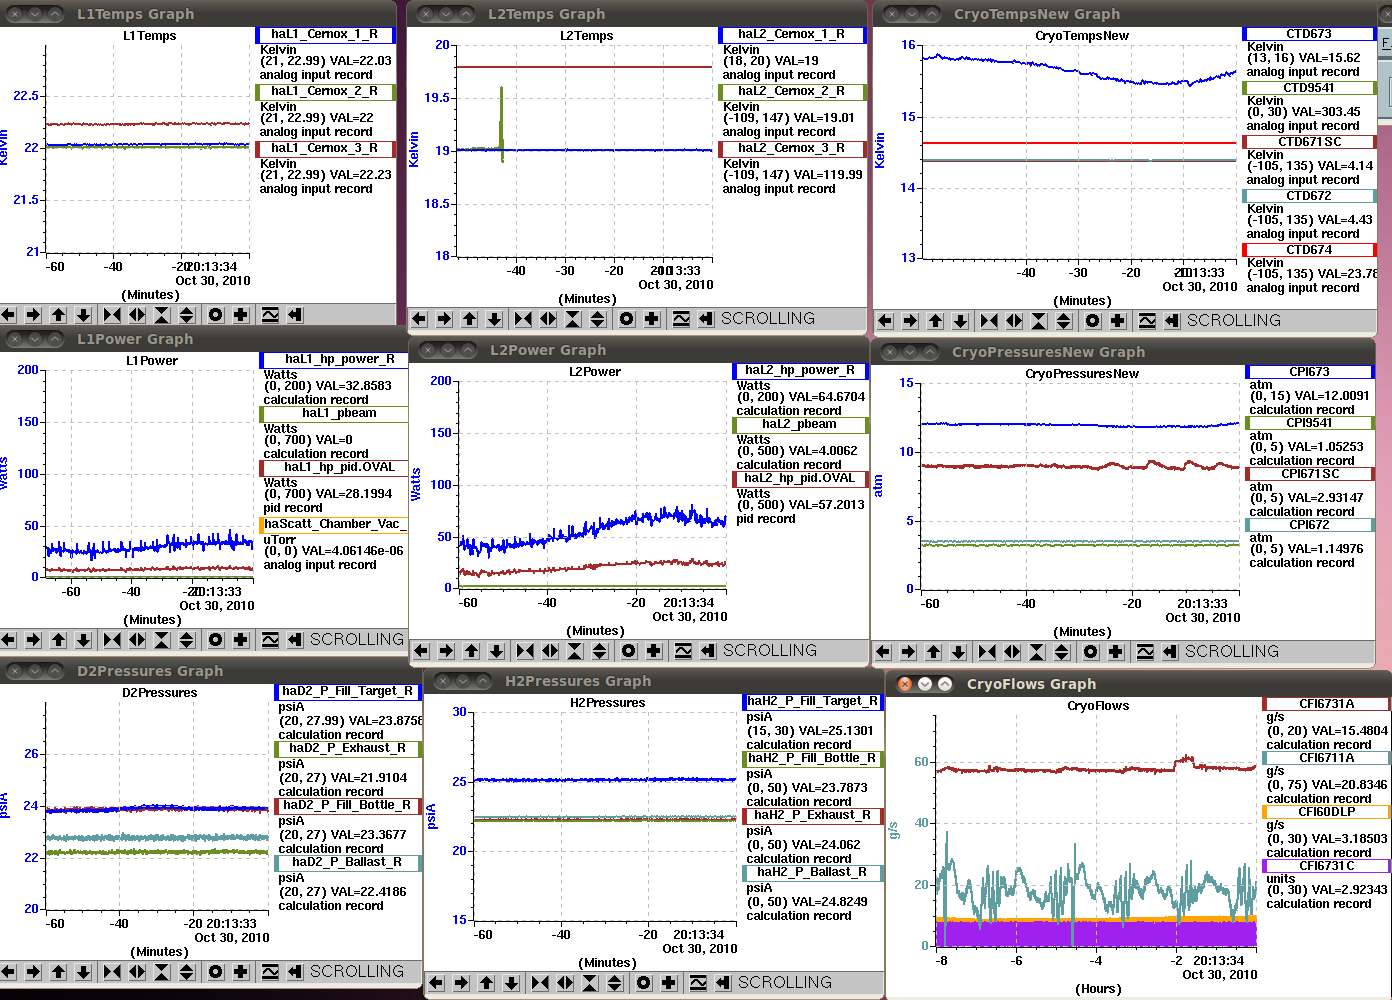Pan right arrow in D2Pressures Graph toolbar
This screenshot has height=1000, width=1392.
[33, 972]
